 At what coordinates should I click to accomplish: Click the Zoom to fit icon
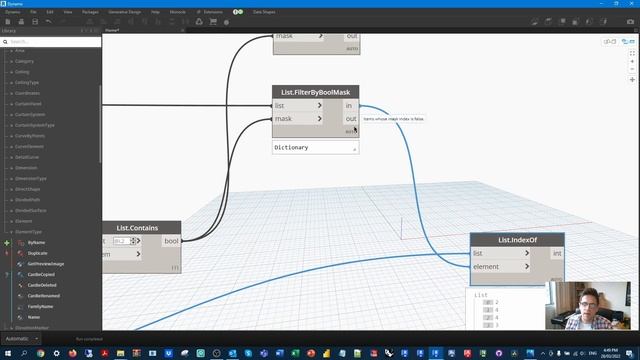click(632, 53)
